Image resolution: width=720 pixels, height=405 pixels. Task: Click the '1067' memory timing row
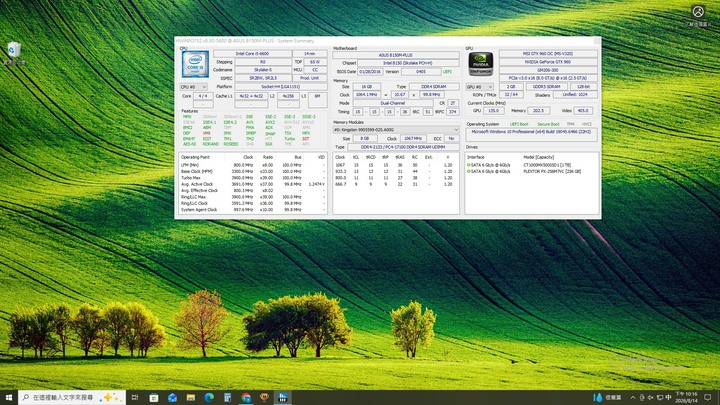(x=395, y=165)
